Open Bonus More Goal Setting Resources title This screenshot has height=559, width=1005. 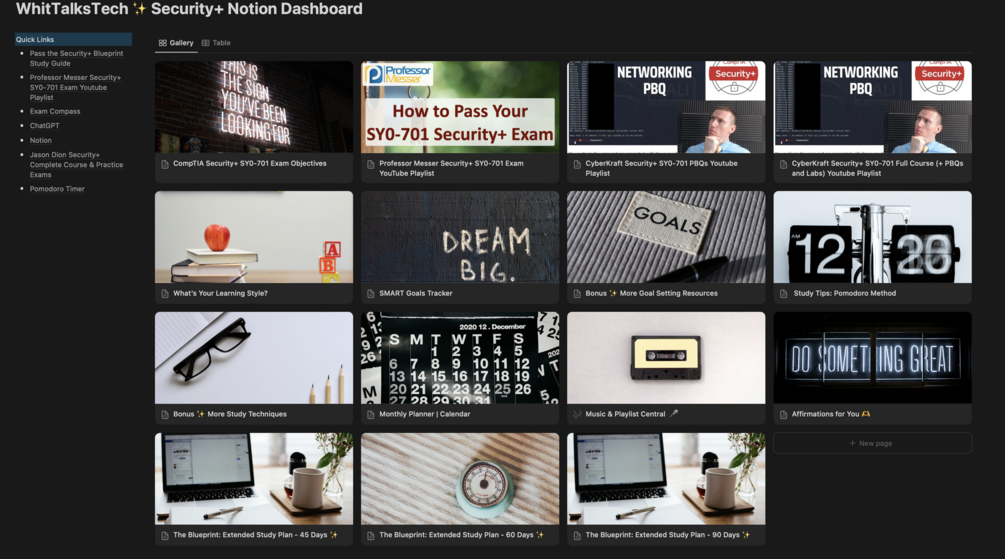click(651, 293)
